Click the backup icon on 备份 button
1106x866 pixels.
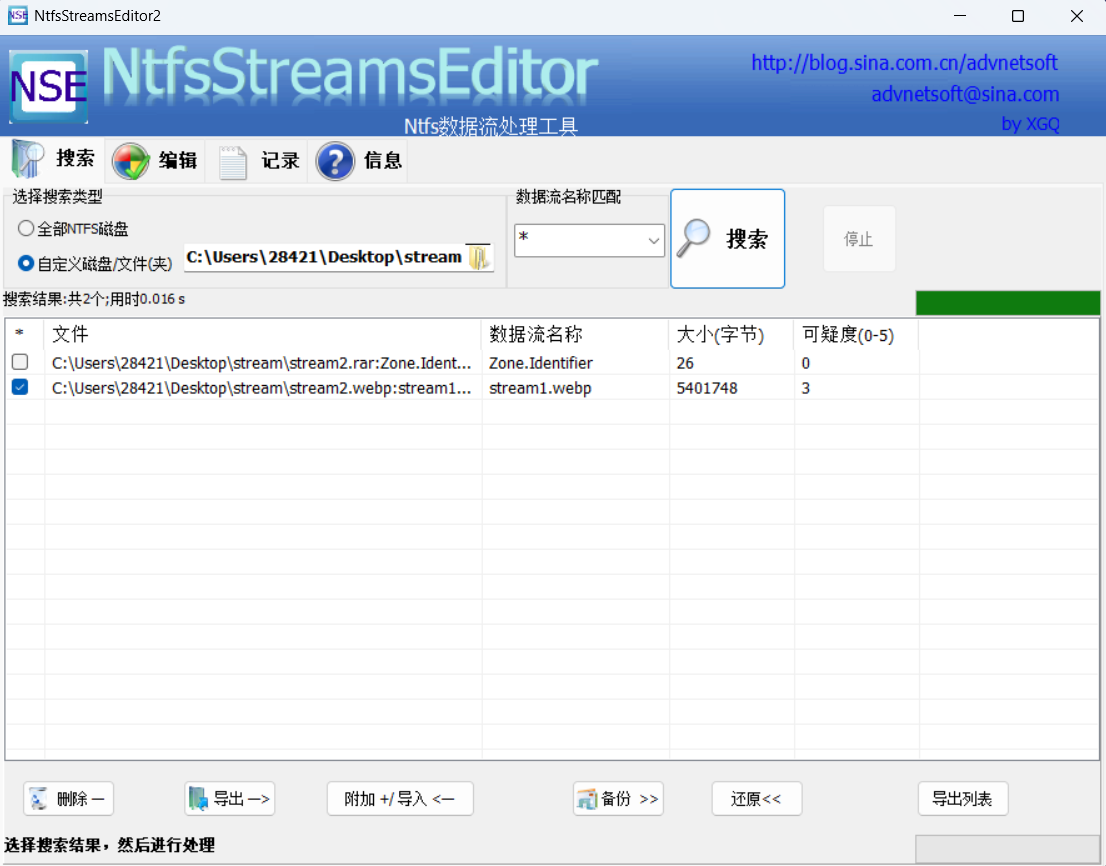click(x=587, y=799)
